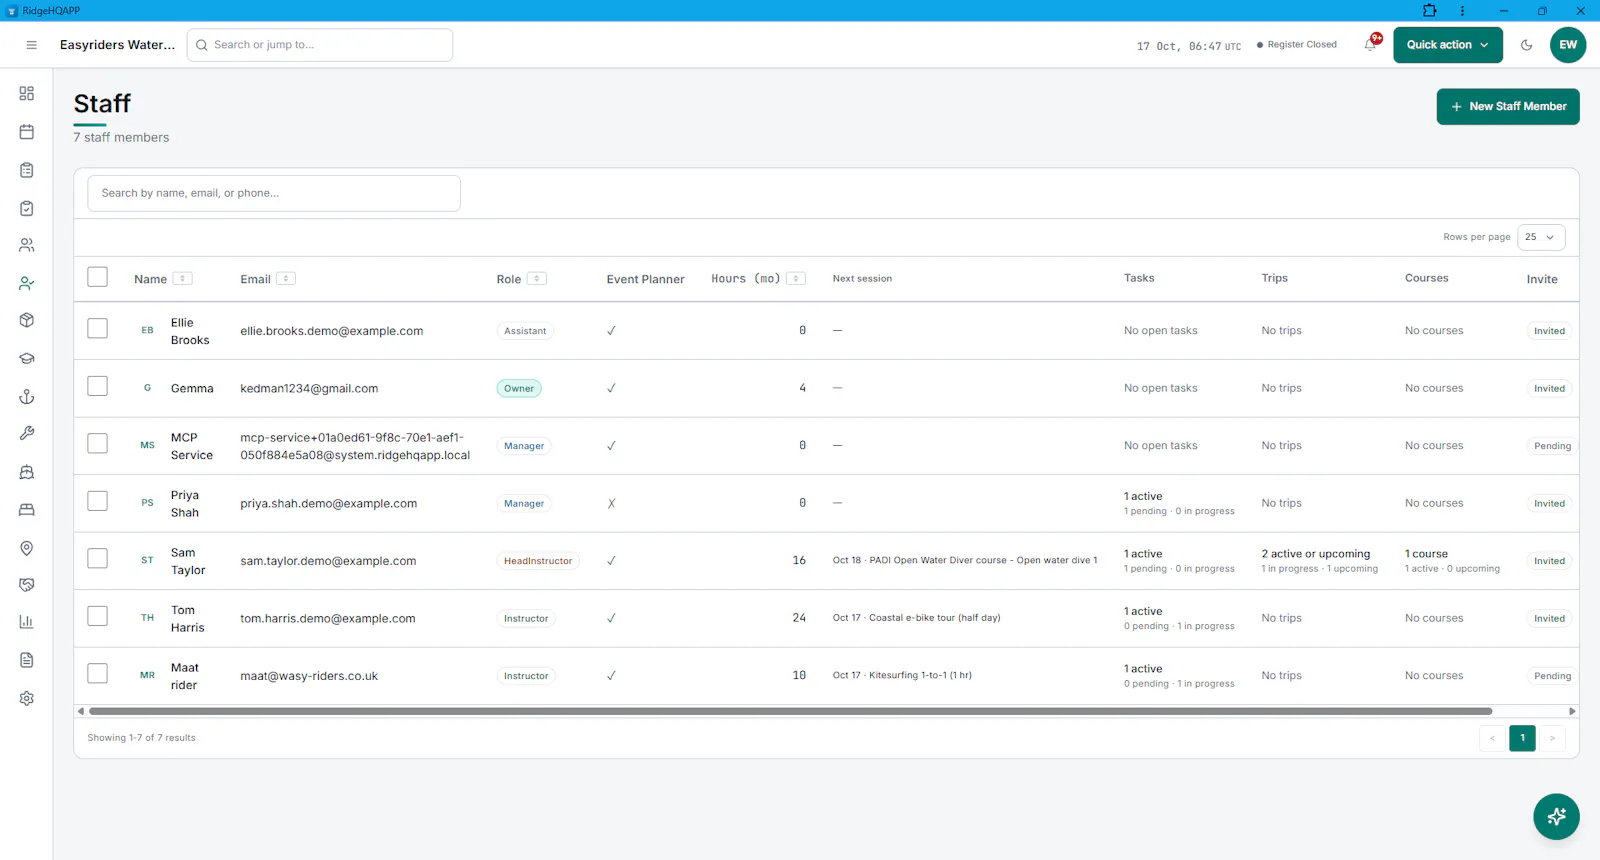The width and height of the screenshot is (1600, 860).
Task: Open the inventory box icon in sidebar
Action: click(27, 320)
